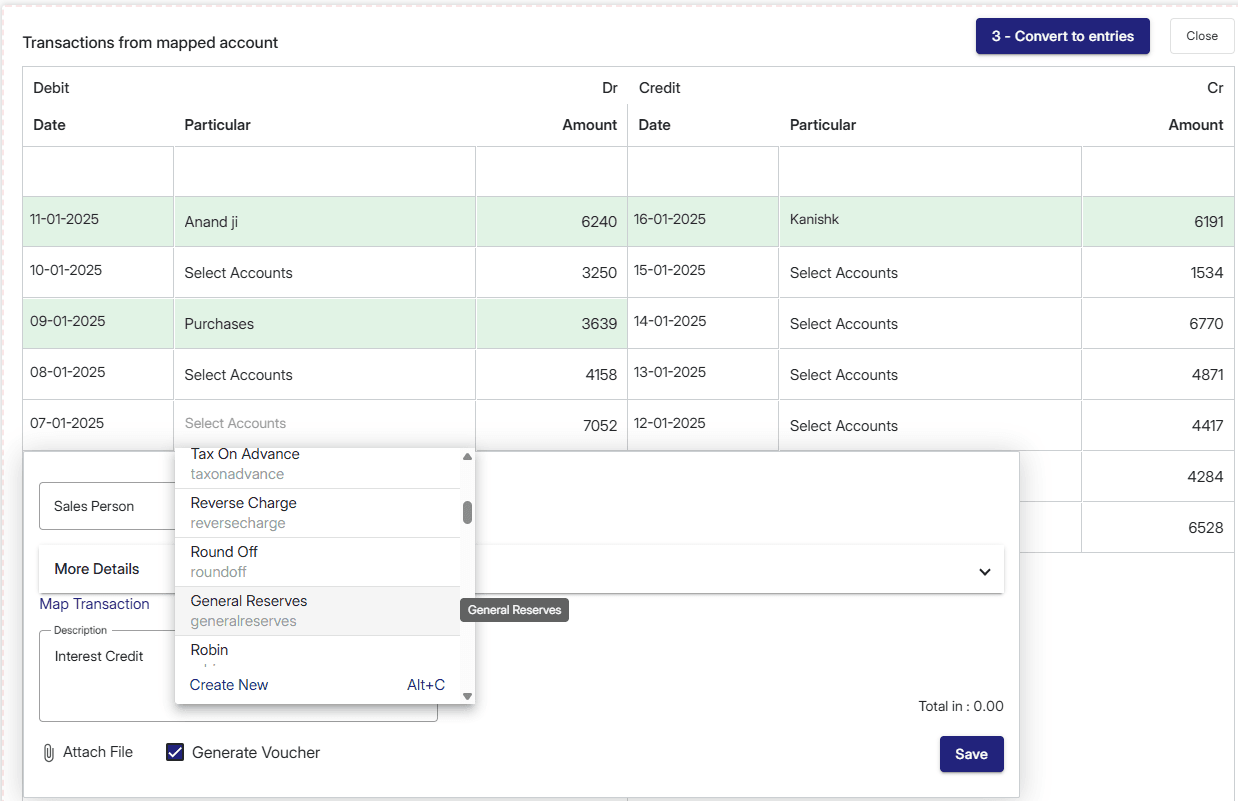
Task: Open the Sales Person dropdown
Action: click(x=107, y=506)
